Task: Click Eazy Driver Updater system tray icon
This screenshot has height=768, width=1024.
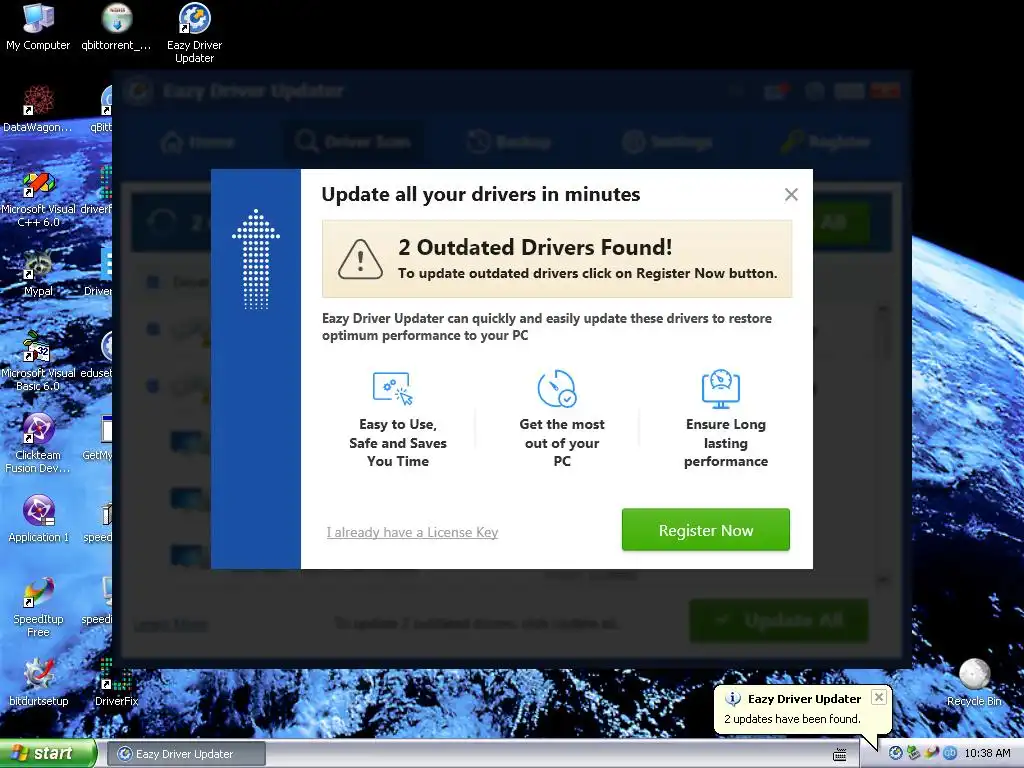Action: (896, 753)
